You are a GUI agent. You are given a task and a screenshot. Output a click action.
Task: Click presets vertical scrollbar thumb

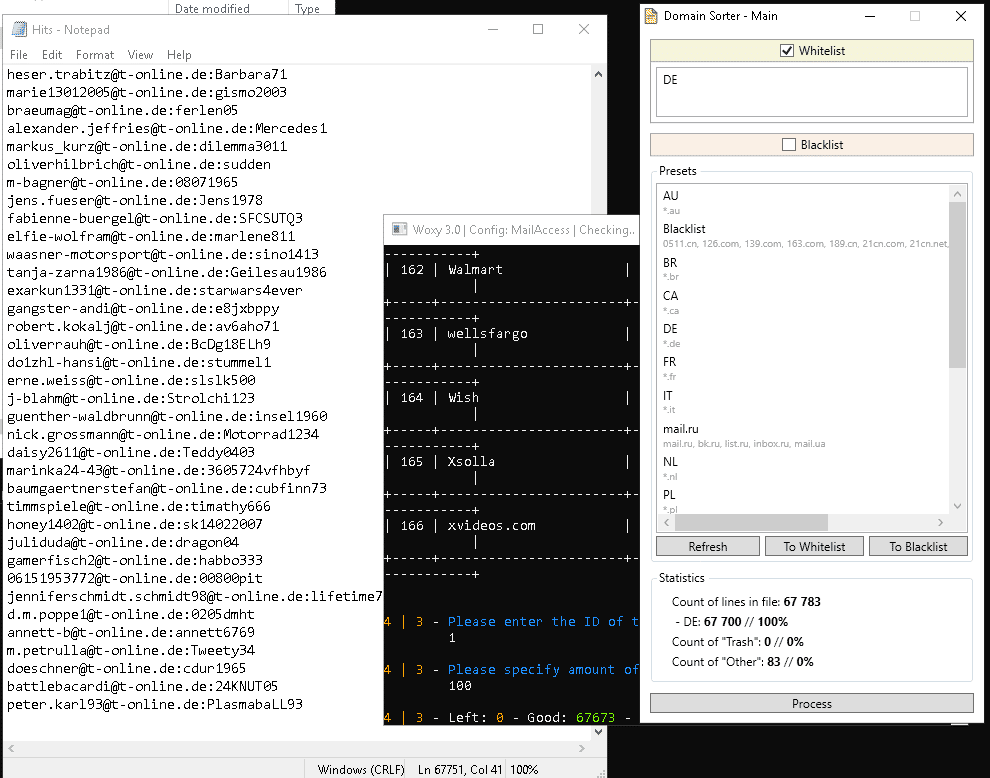point(957,284)
